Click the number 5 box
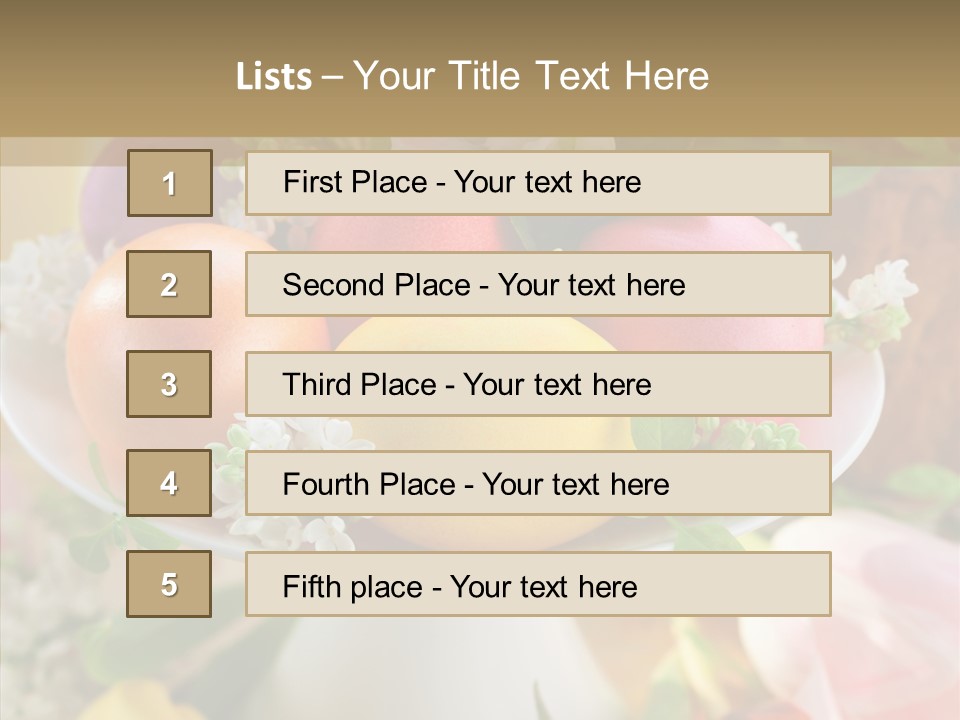960x720 pixels. (169, 584)
